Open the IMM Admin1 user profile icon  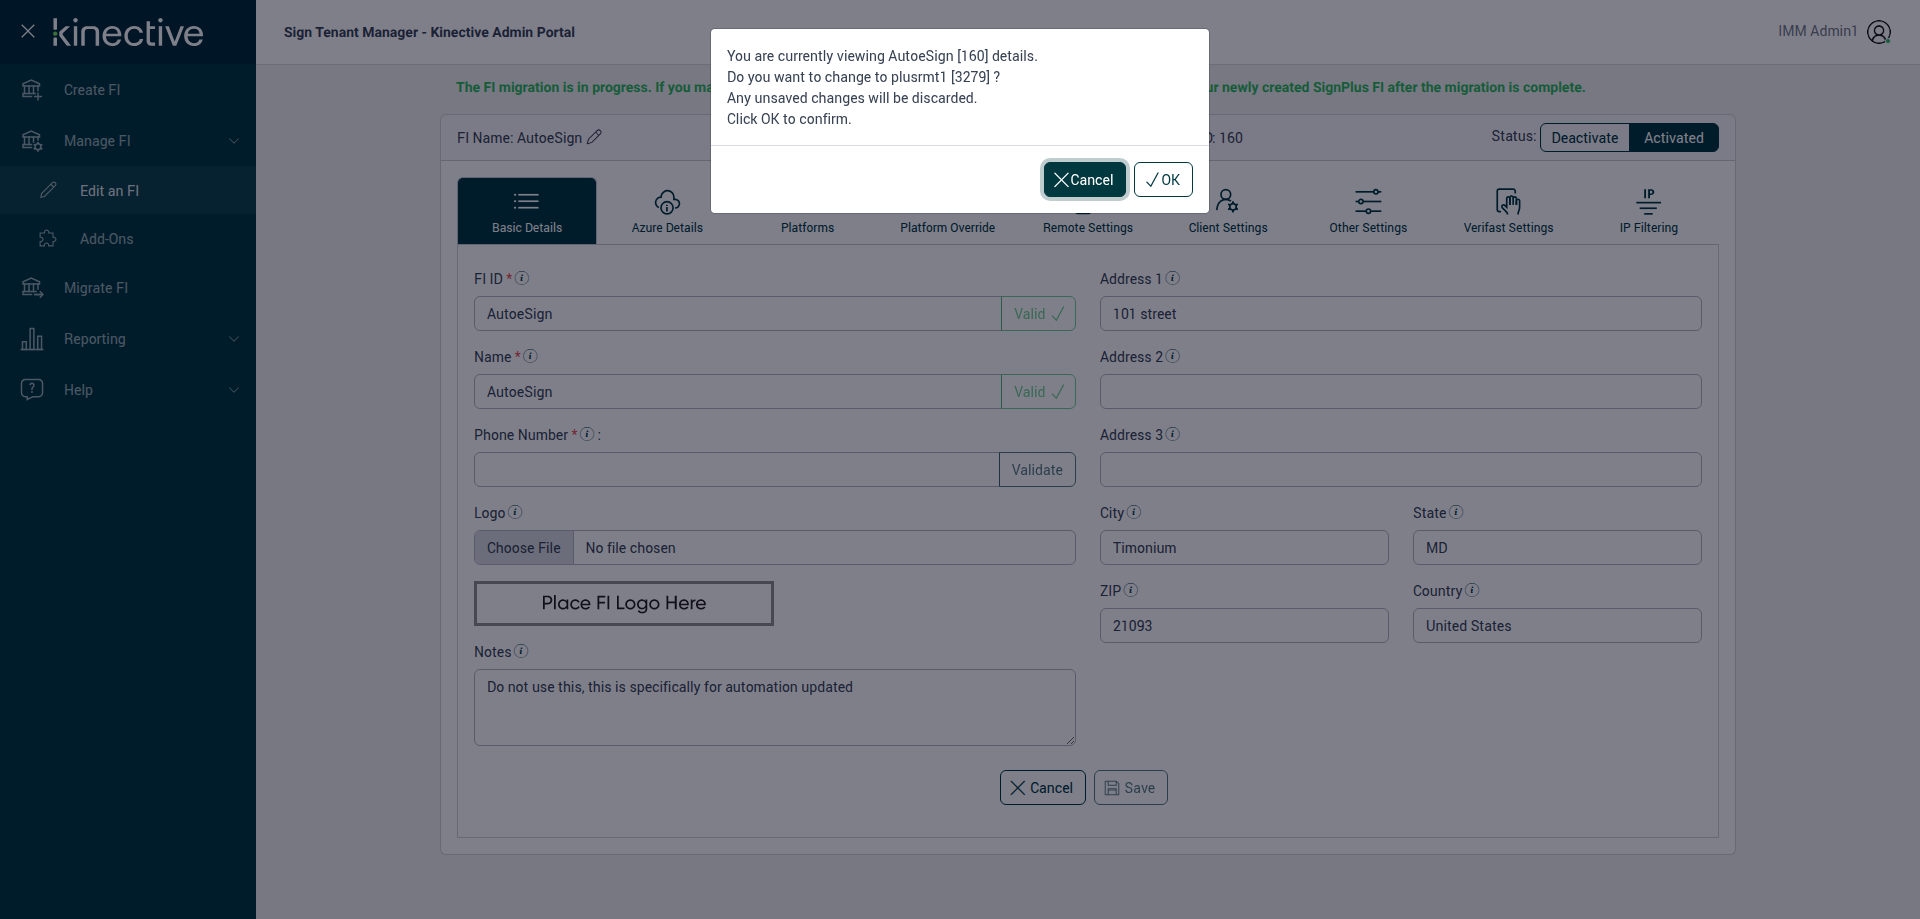tap(1879, 32)
